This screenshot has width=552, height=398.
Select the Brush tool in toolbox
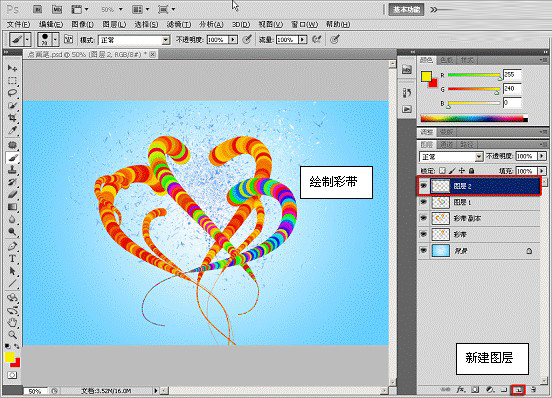(12, 157)
